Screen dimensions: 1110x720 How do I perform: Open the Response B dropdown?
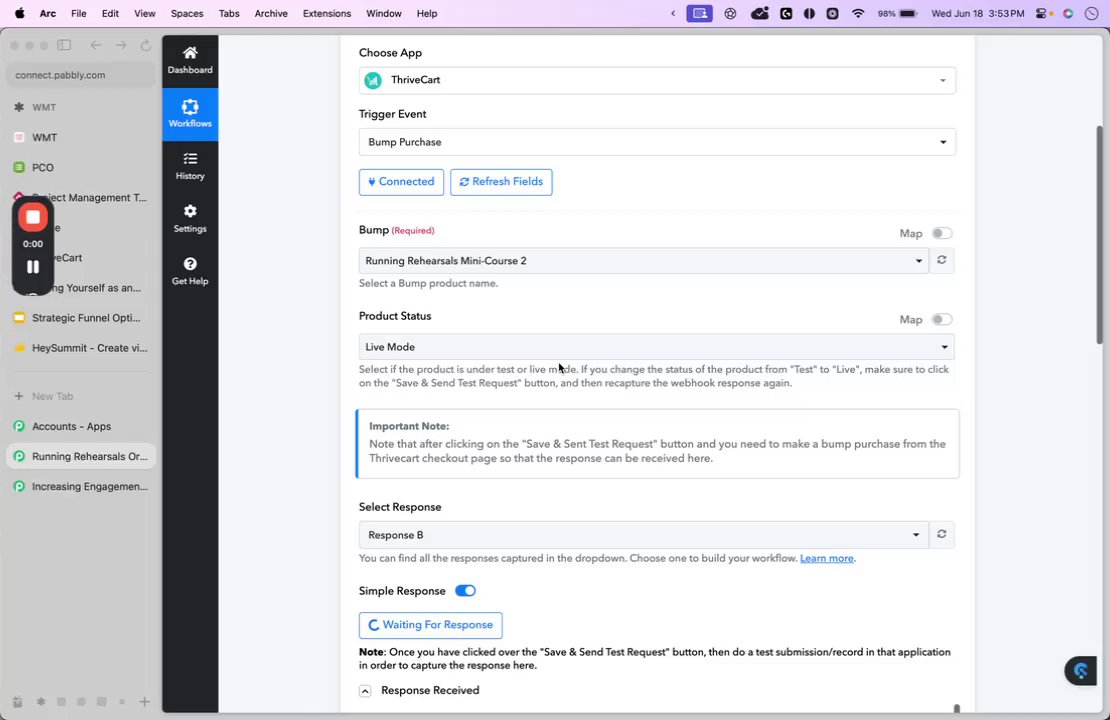click(x=643, y=535)
